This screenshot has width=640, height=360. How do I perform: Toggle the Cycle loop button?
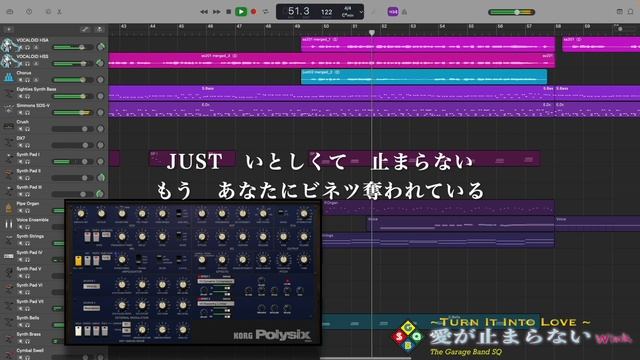point(266,12)
